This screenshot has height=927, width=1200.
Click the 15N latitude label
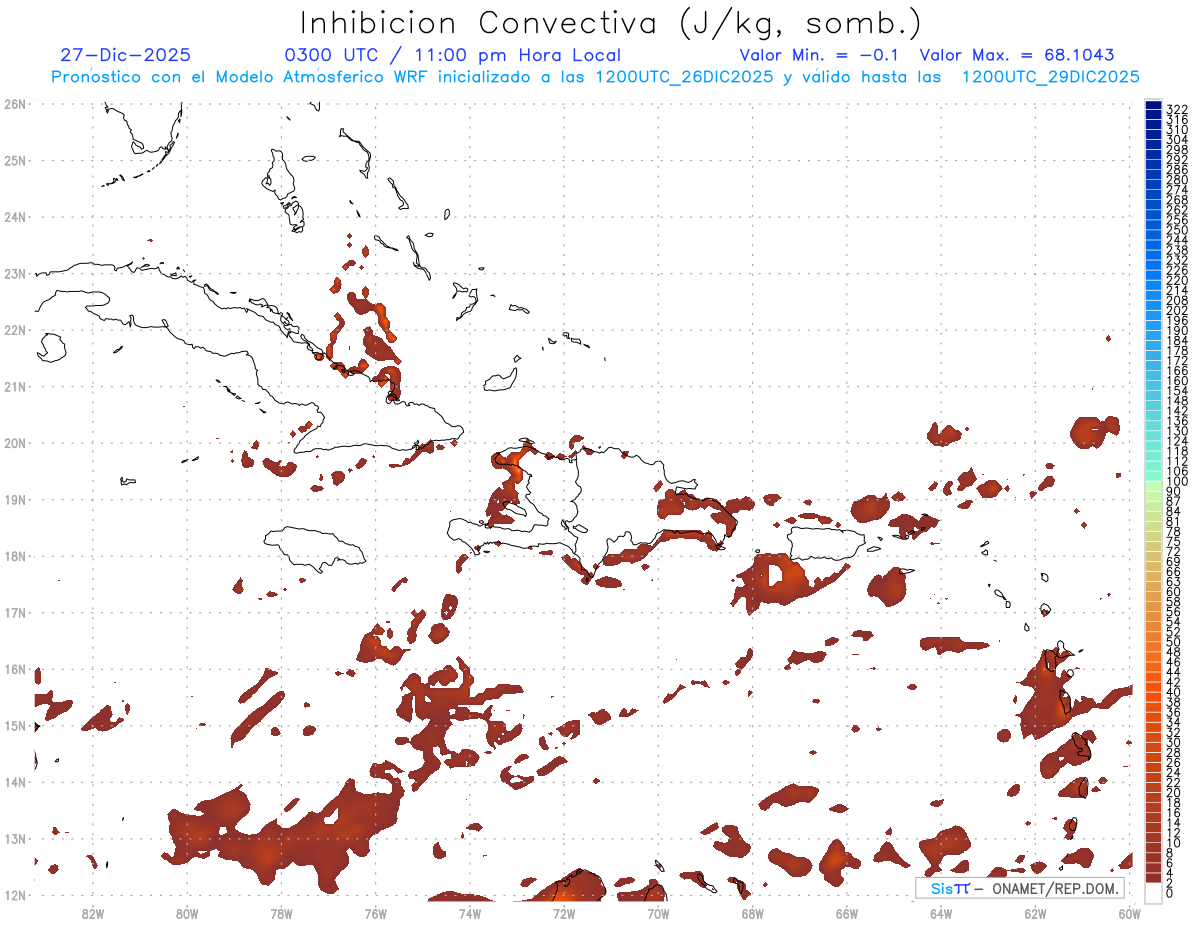(15, 725)
